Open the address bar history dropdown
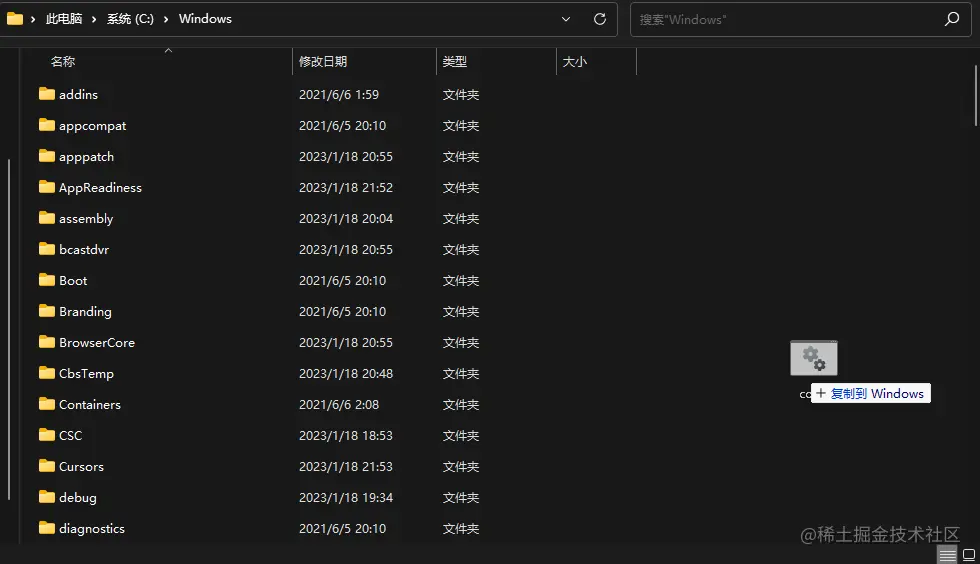Viewport: 980px width, 564px height. 566,19
